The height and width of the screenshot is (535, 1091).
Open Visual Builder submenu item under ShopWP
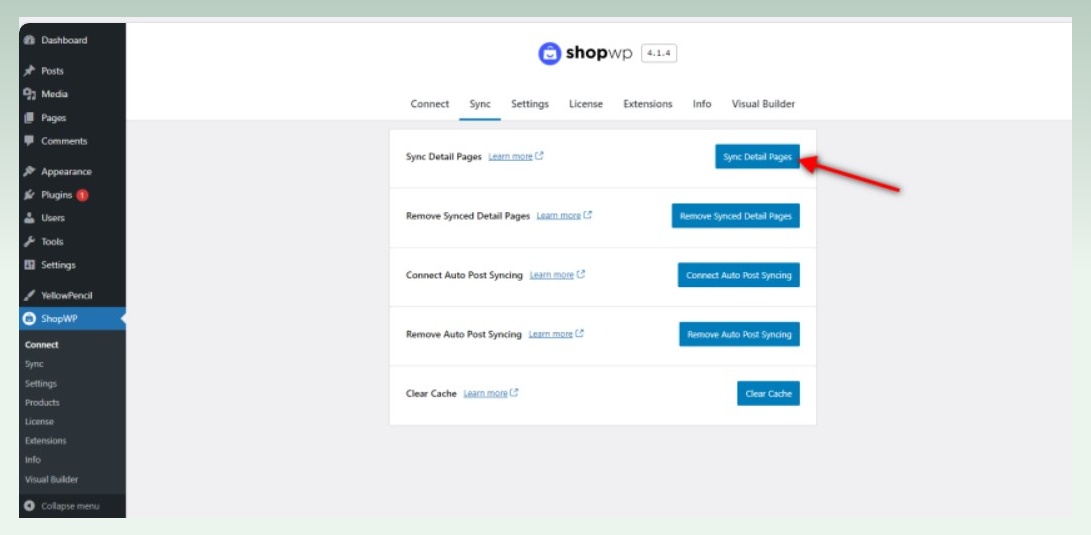click(51, 479)
